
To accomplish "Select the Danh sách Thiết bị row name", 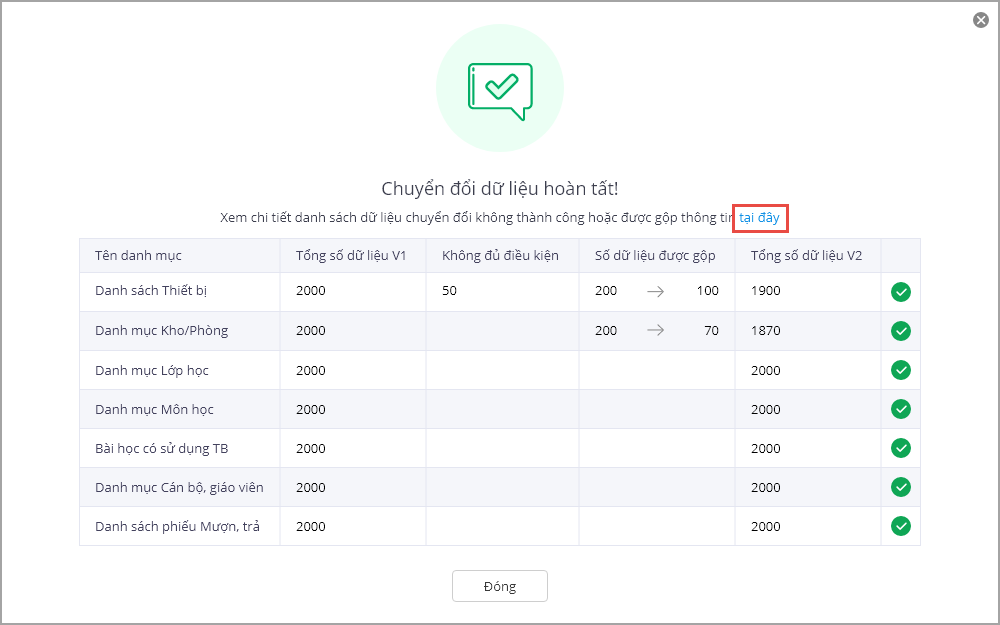I will (151, 291).
